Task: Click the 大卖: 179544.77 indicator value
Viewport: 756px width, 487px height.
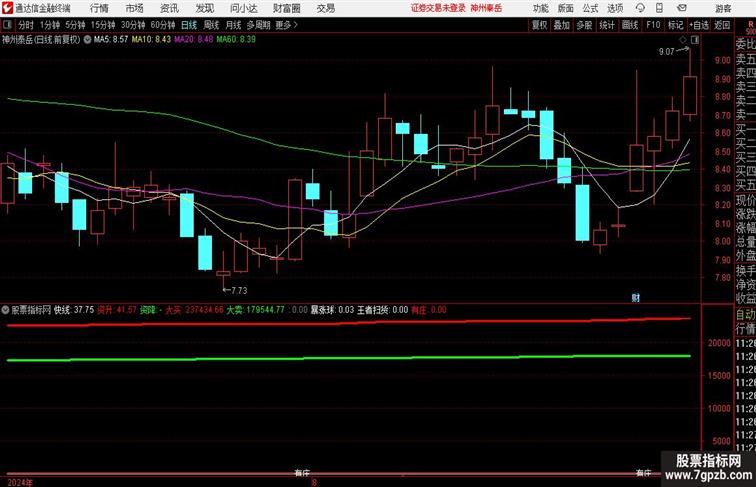Action: (x=256, y=310)
